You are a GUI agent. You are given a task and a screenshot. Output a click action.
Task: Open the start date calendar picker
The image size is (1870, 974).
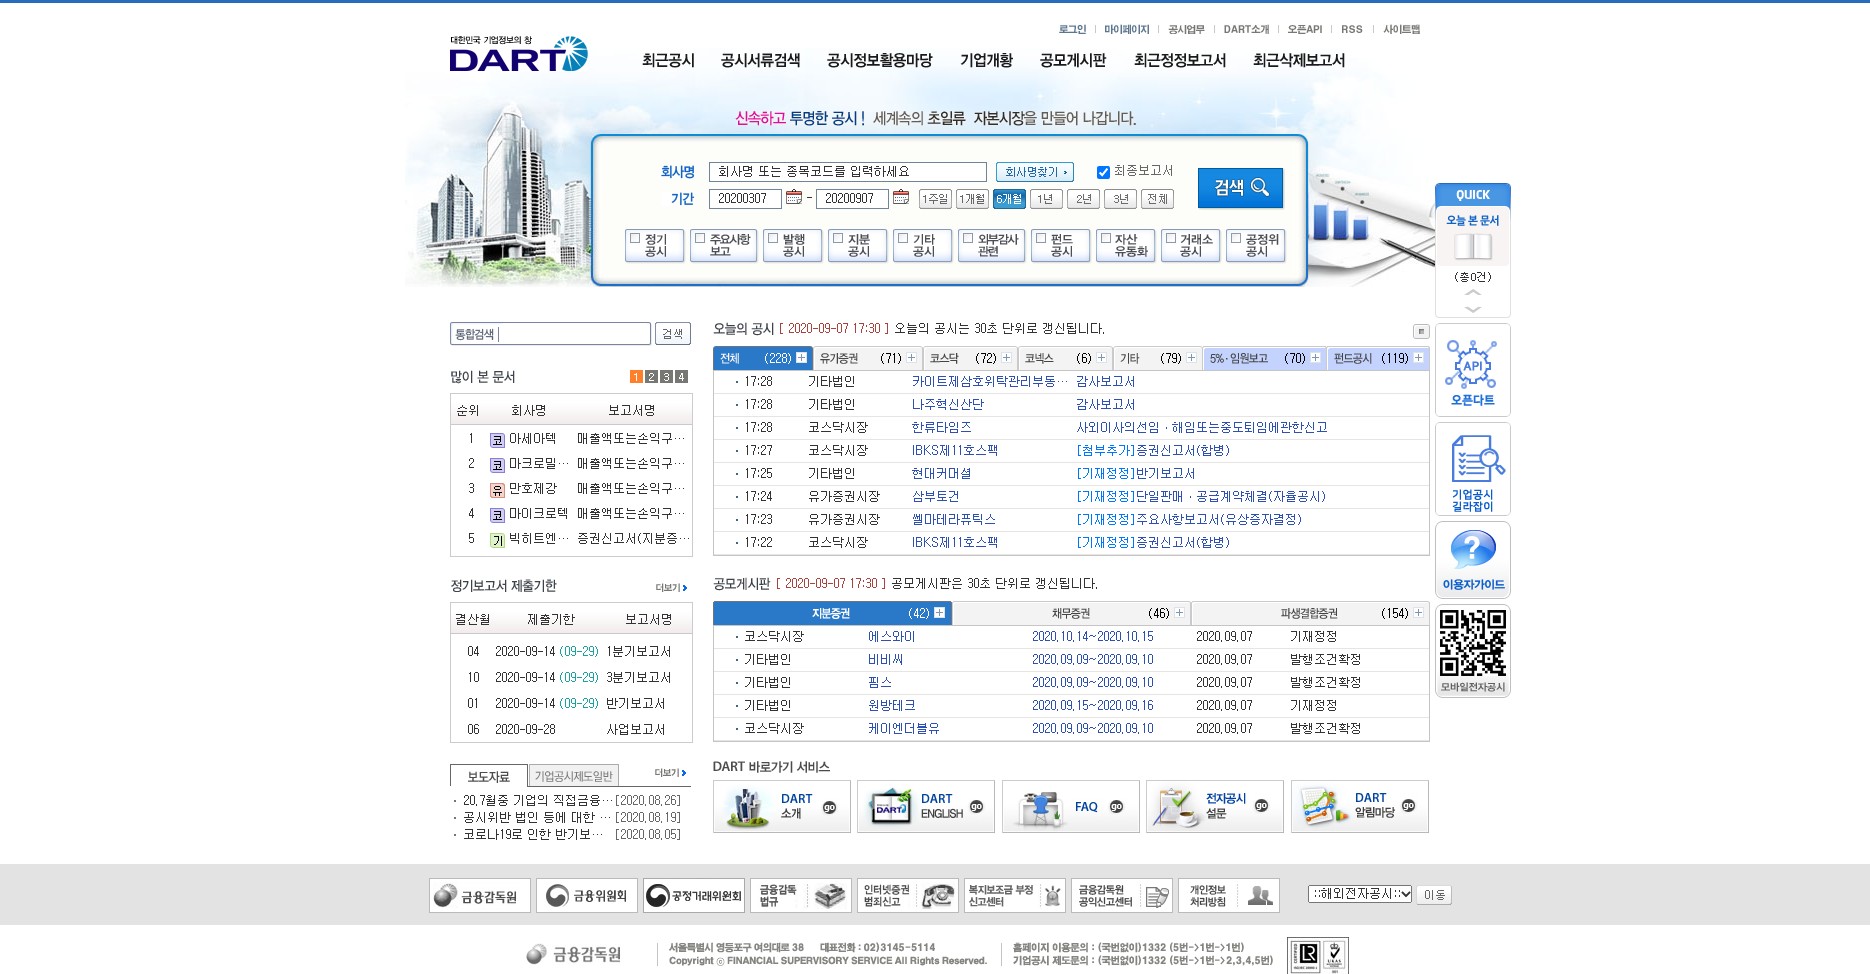(x=794, y=197)
